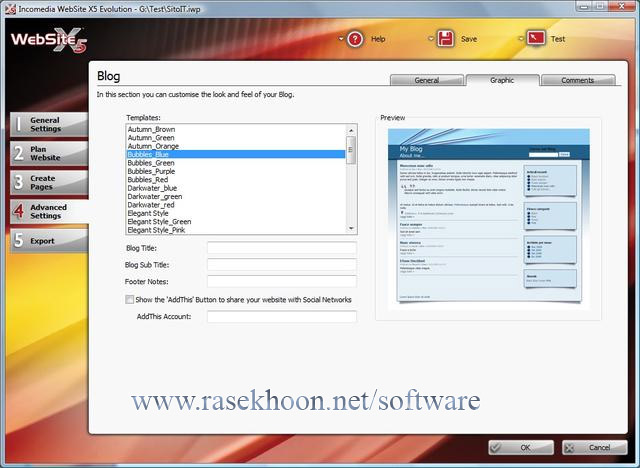Go to step 1 General Settings
Viewport: 640px width, 468px height.
[49, 124]
